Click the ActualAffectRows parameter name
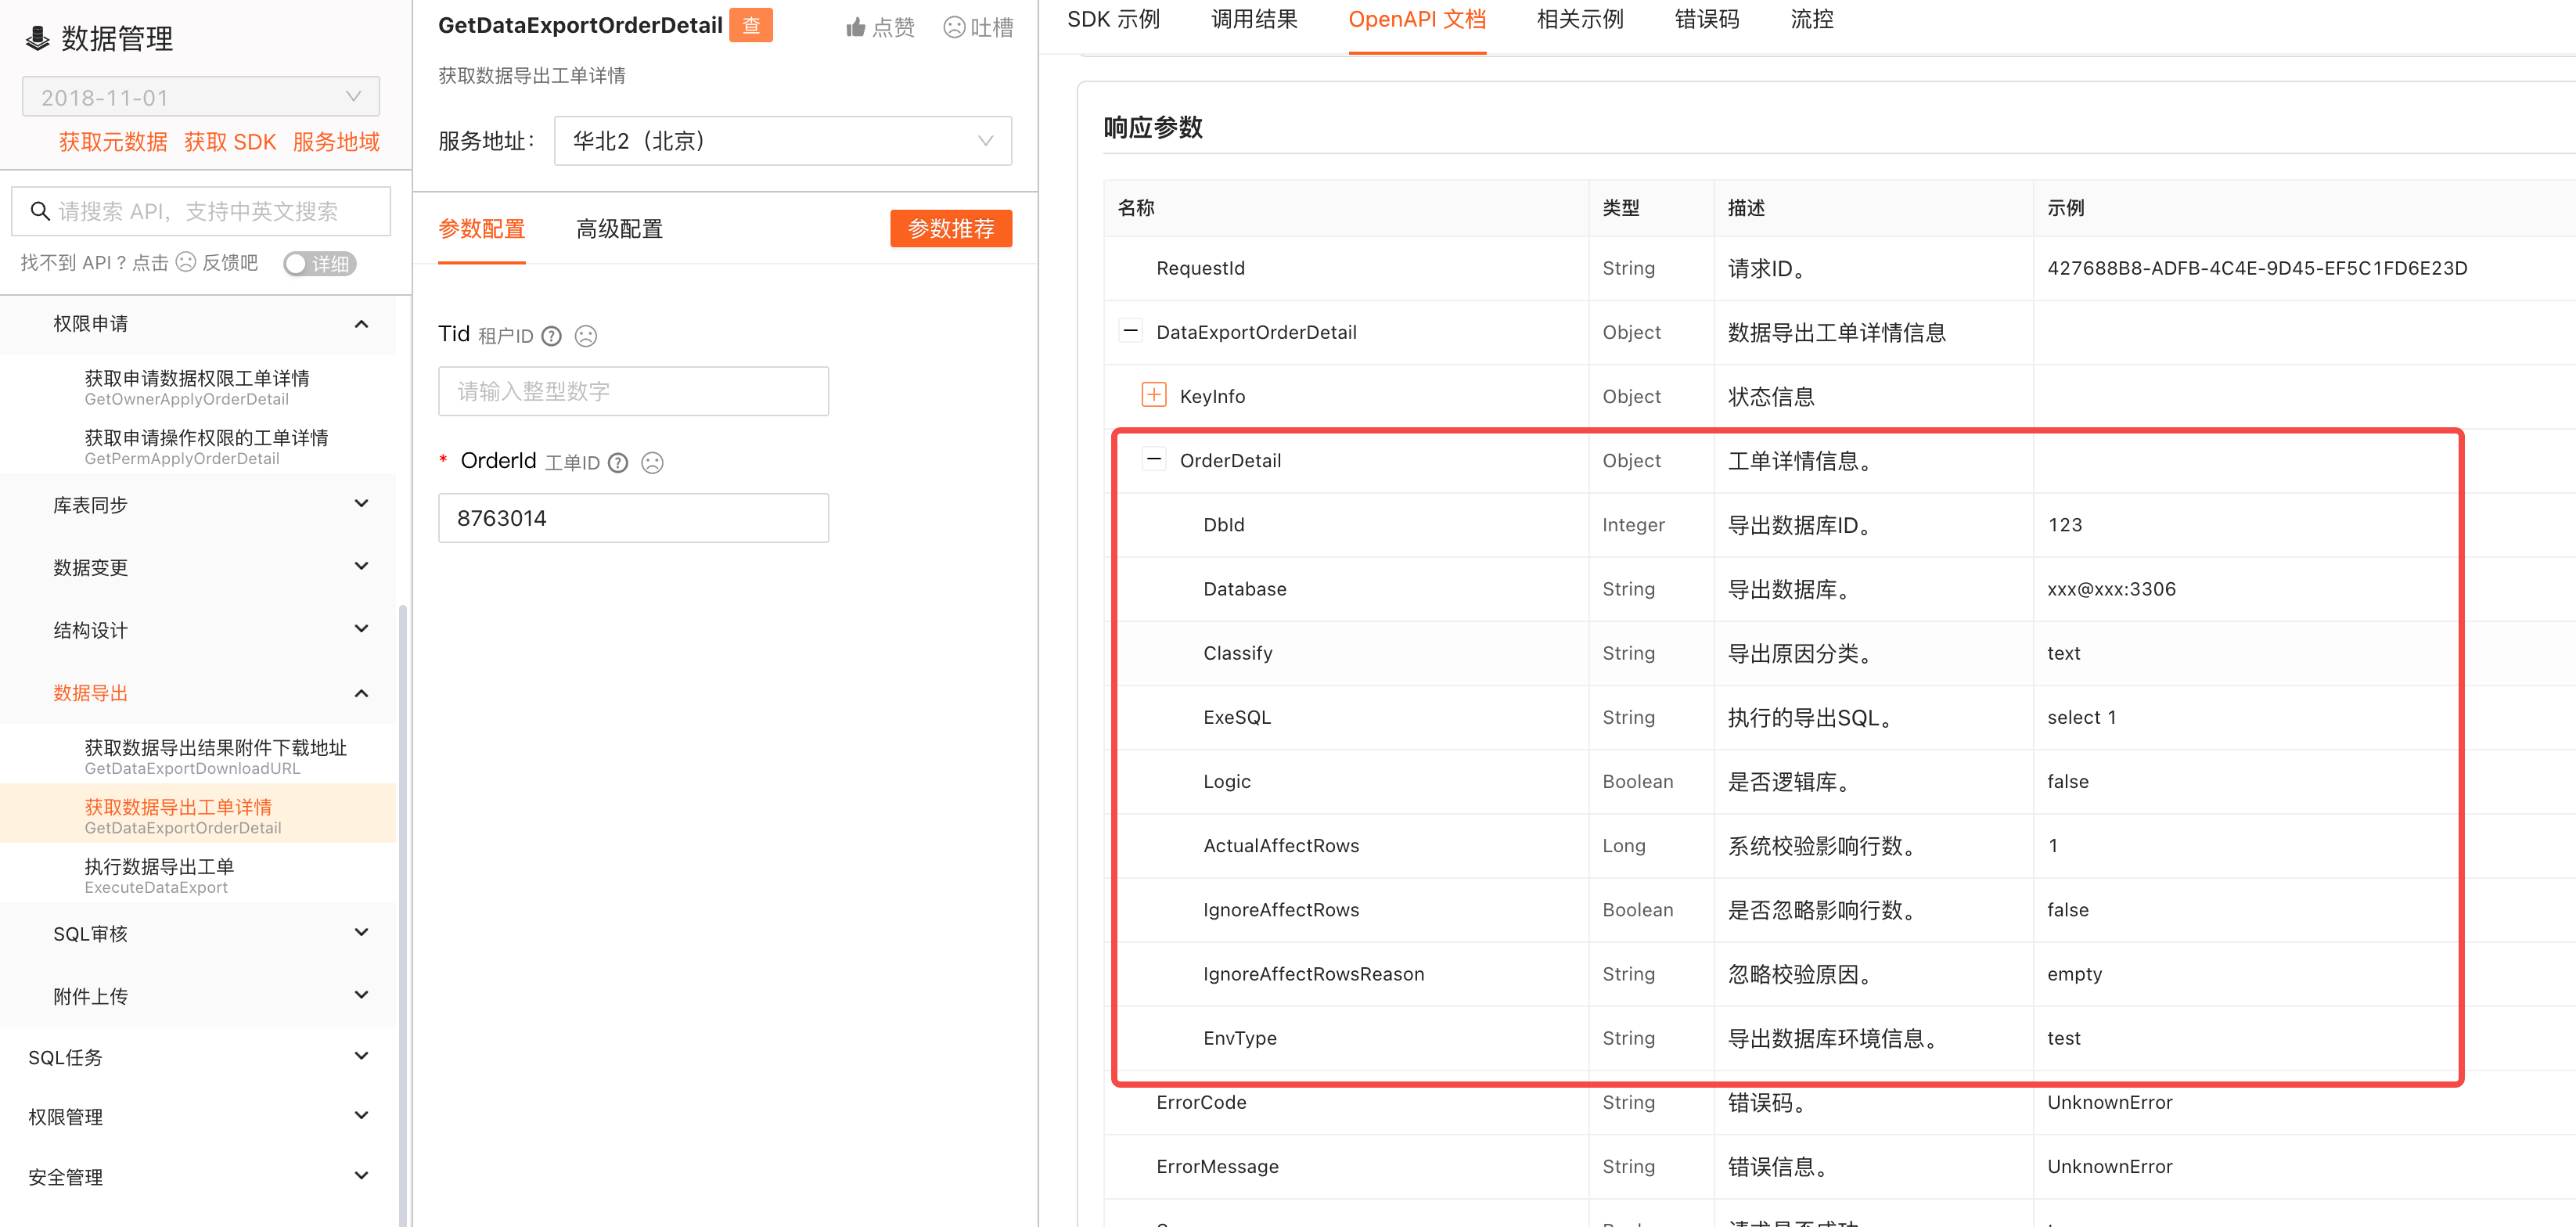This screenshot has width=2576, height=1227. click(x=1281, y=845)
